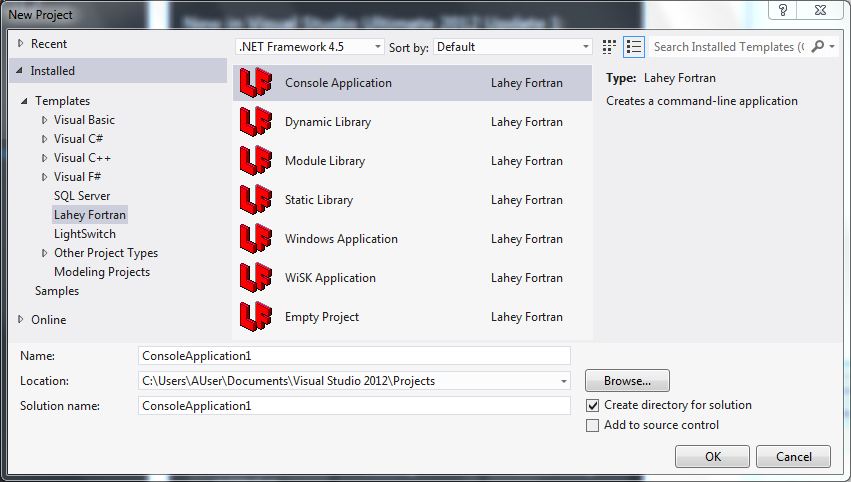The image size is (851, 482).
Task: Click the project Name input field
Action: click(x=354, y=356)
